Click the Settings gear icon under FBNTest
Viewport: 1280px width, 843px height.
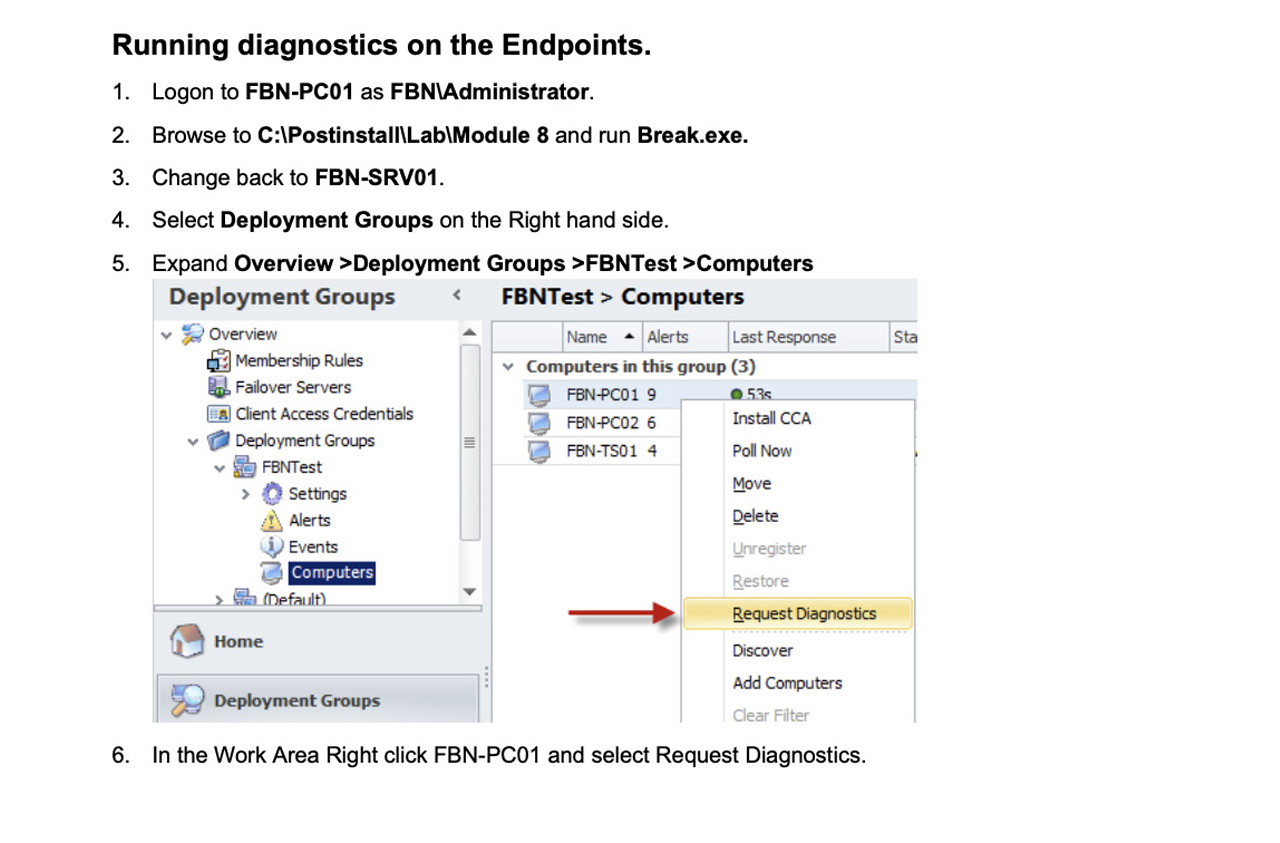point(272,494)
